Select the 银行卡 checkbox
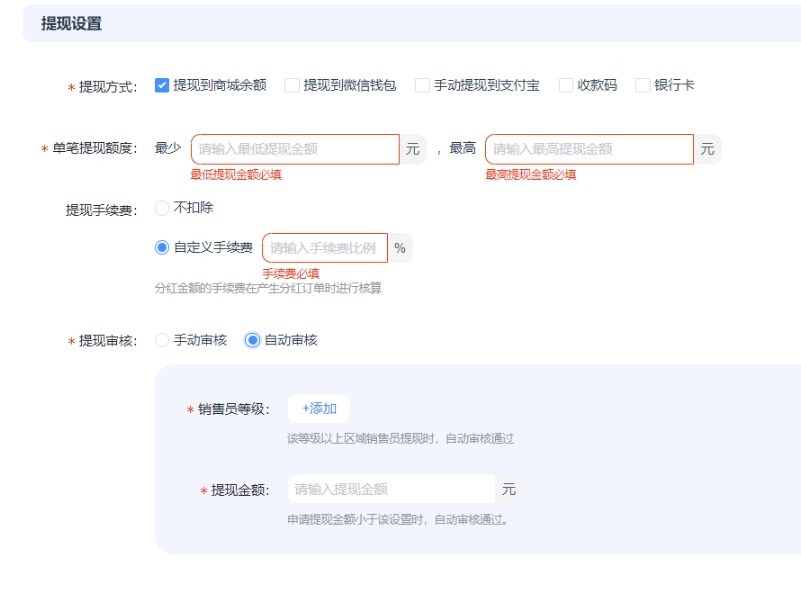The width and height of the screenshot is (801, 601). point(642,86)
